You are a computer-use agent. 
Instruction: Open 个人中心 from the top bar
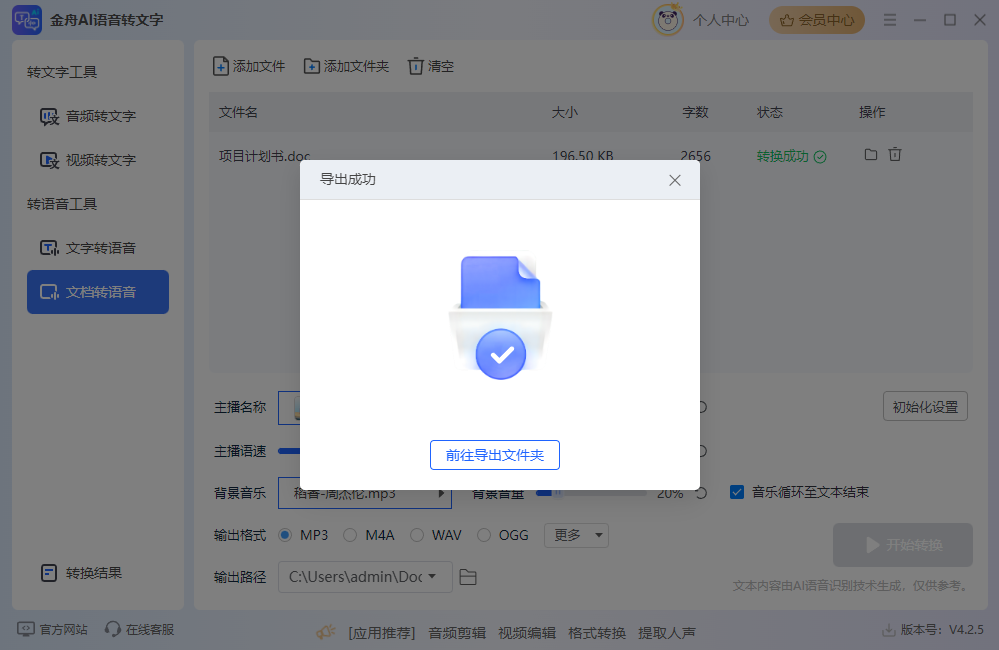click(720, 19)
